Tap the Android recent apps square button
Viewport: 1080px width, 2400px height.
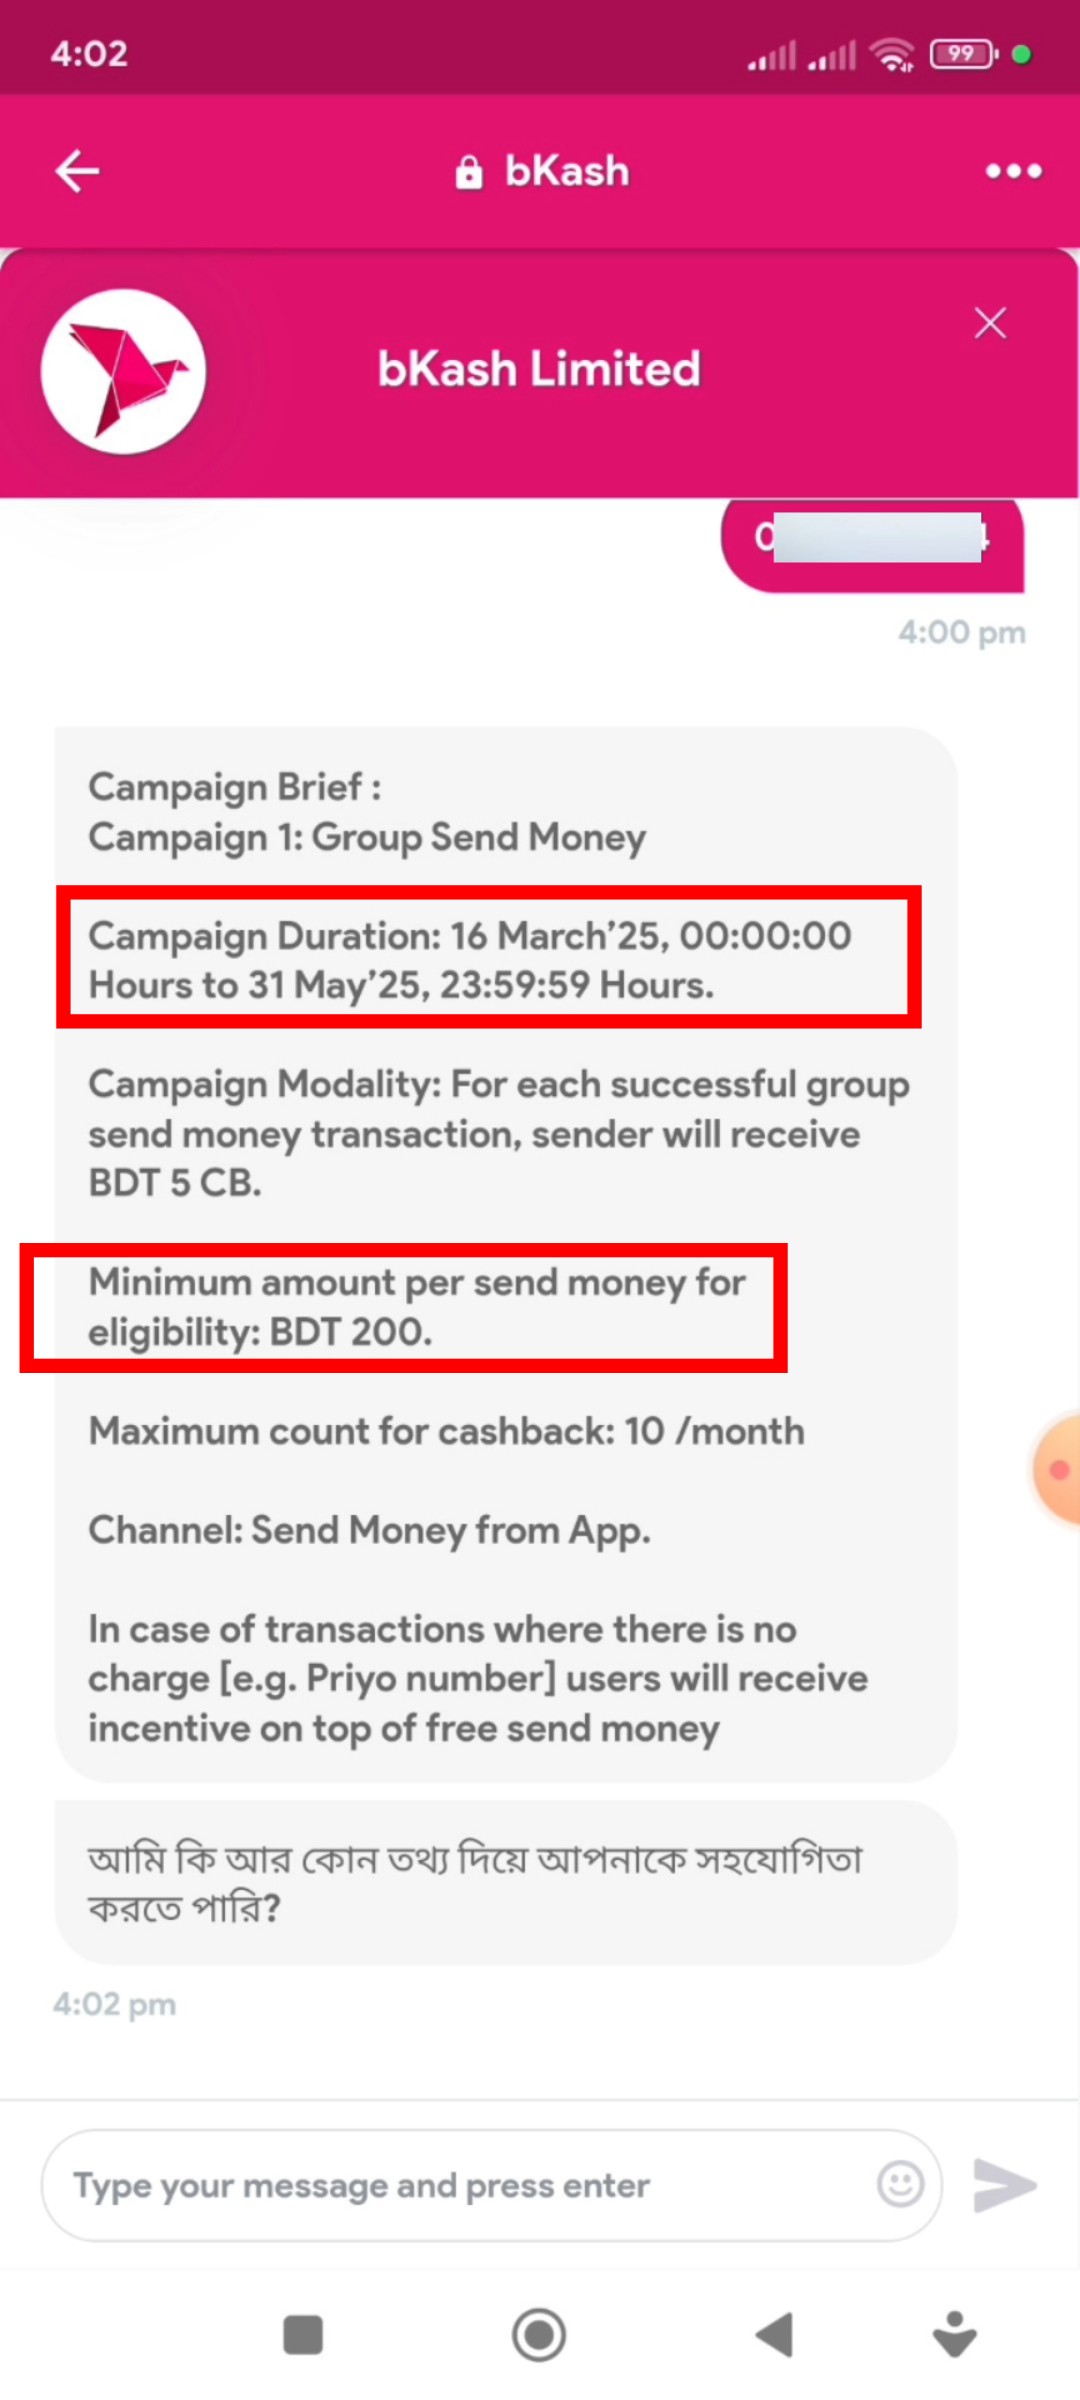tap(303, 2336)
